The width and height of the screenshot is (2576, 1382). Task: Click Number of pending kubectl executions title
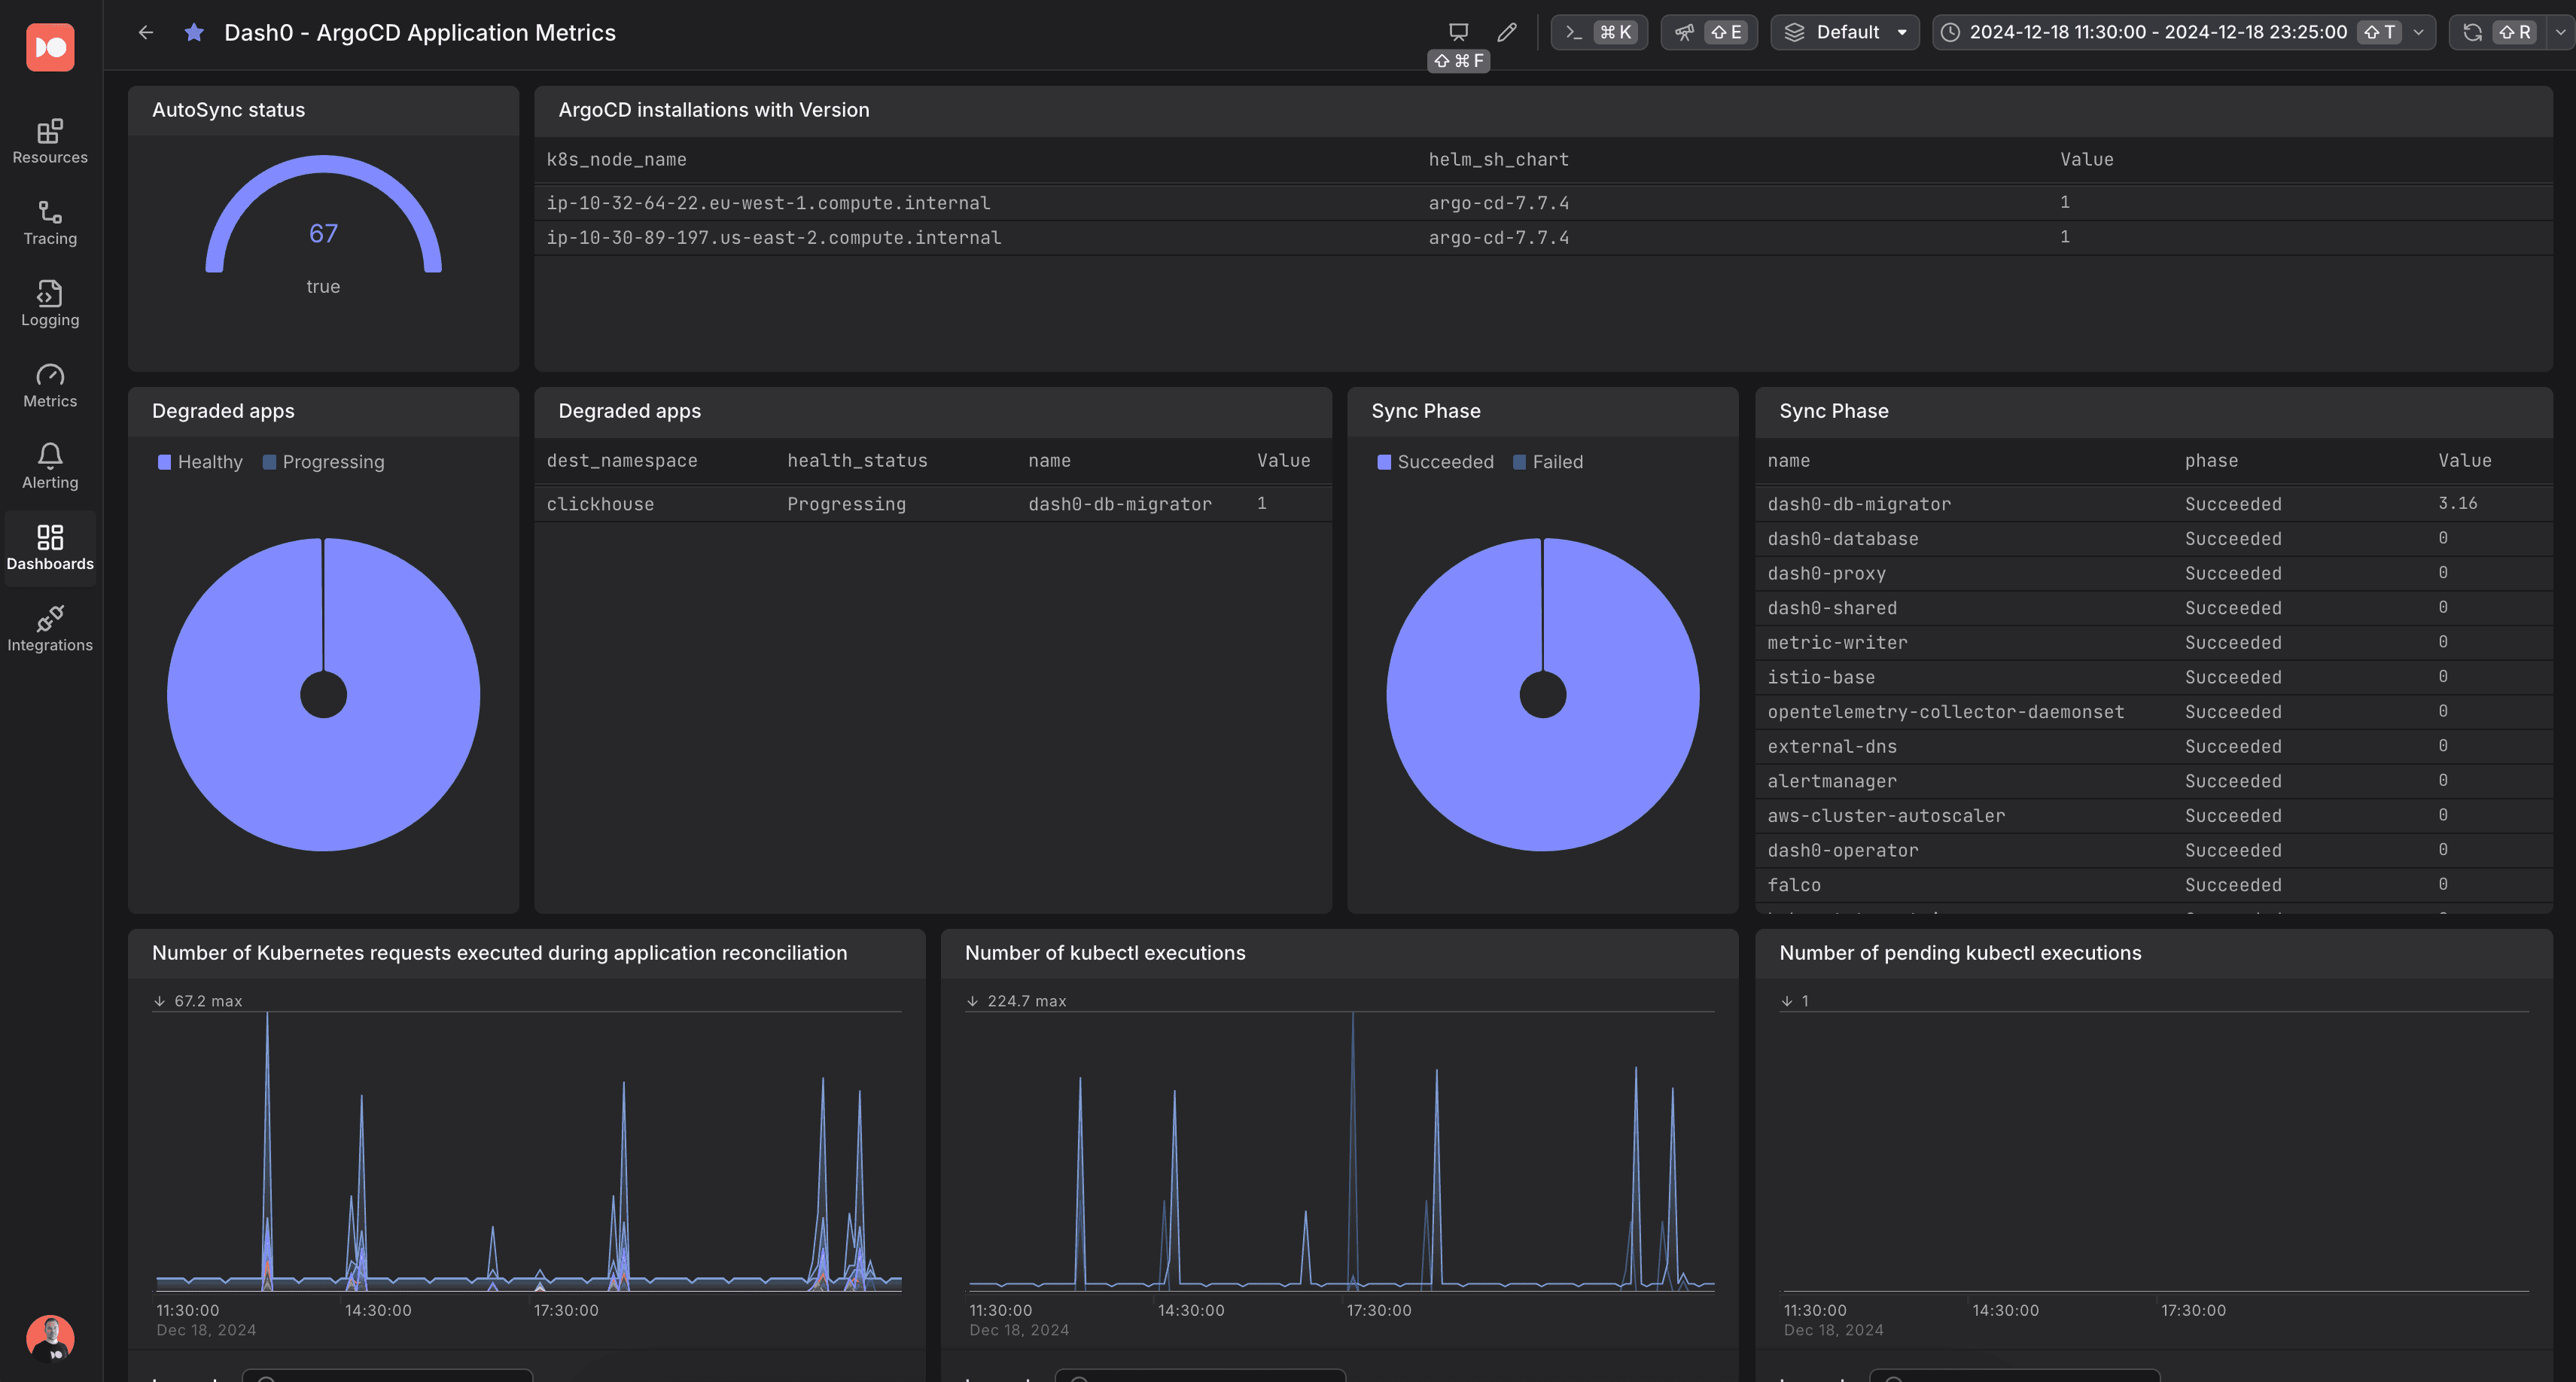(1960, 953)
